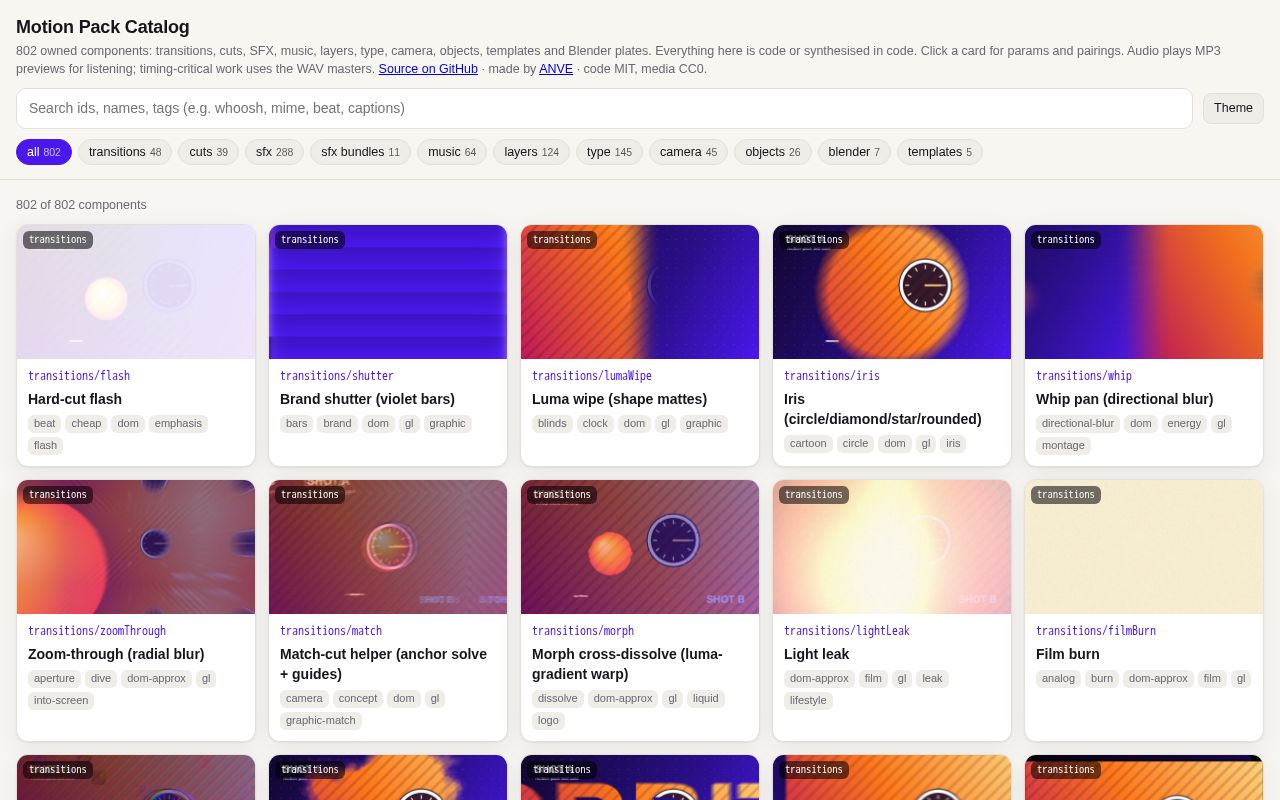Click the 'bars' tag on Brand shutter
Viewport: 1280px width, 800px height.
tap(297, 424)
